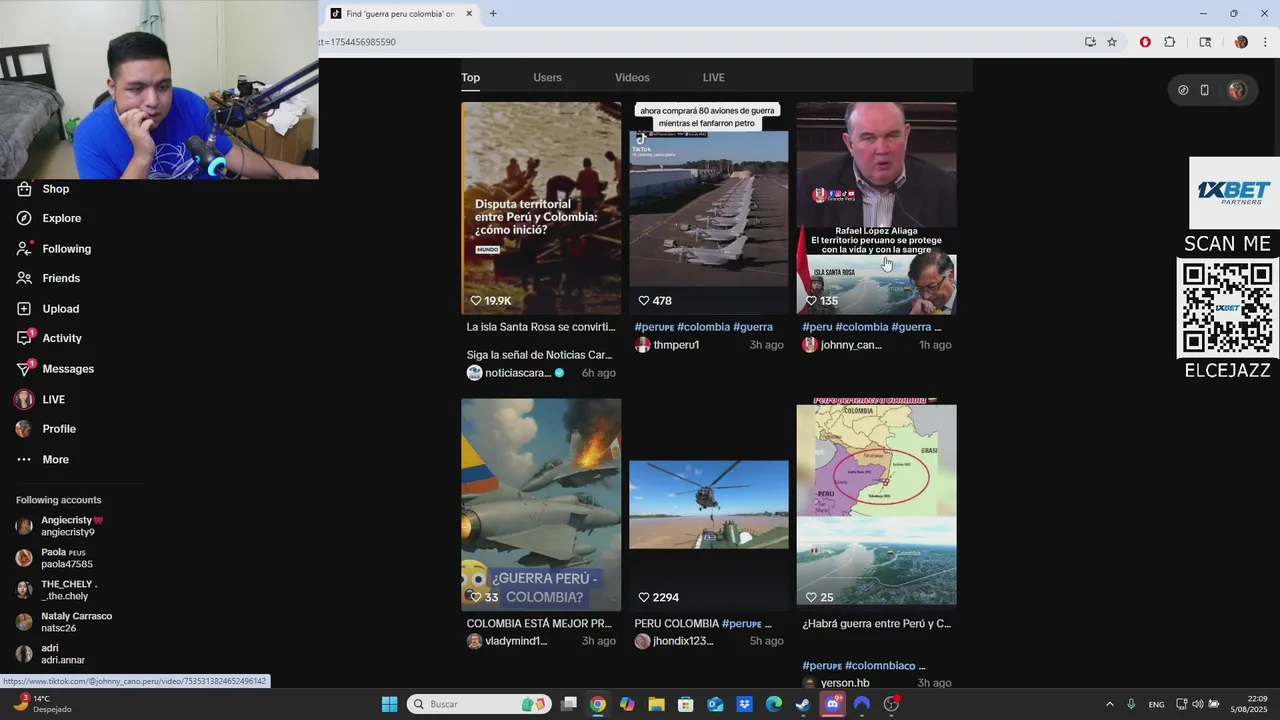Click the #guerra hashtag under thmperu1 video
Viewport: 1280px width, 720px height.
coord(753,327)
